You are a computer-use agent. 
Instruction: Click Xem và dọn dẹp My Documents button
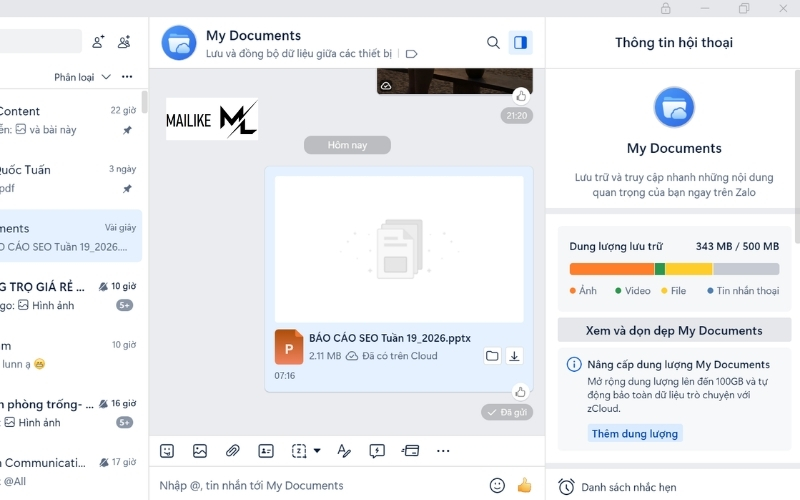(x=674, y=330)
